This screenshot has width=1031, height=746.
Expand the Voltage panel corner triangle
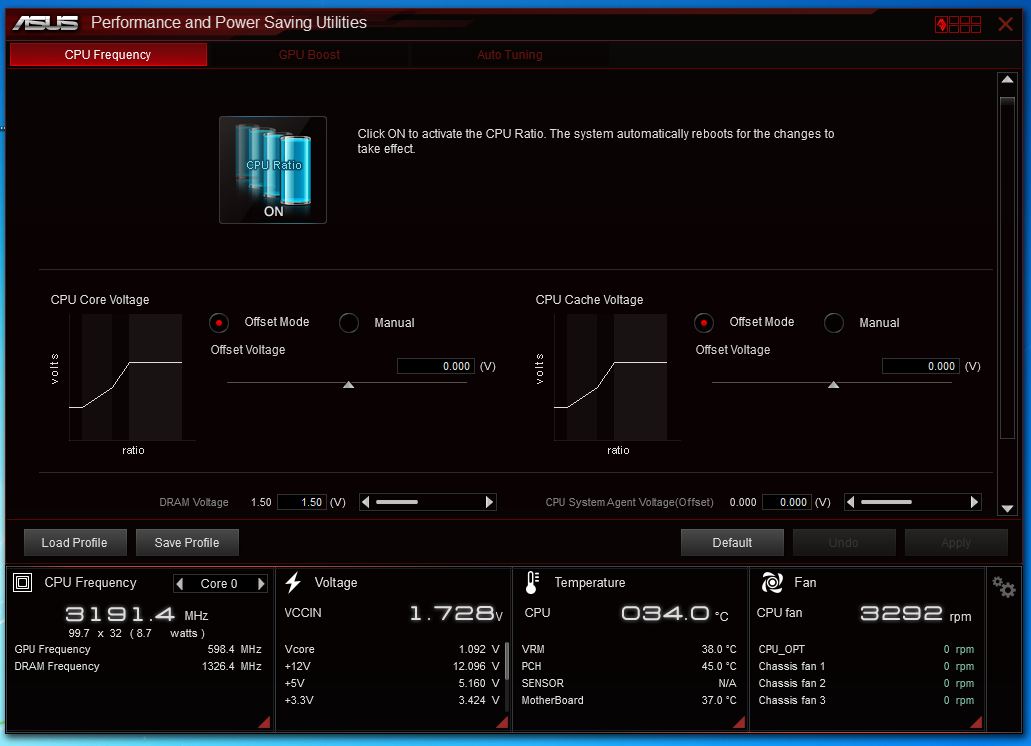(x=502, y=722)
